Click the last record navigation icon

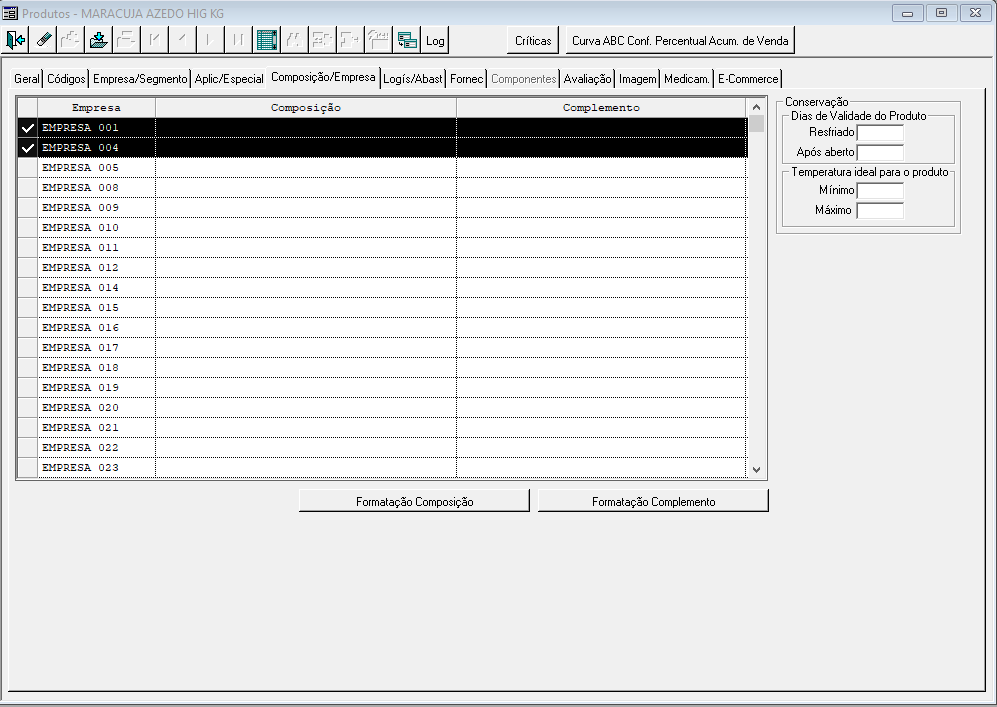[238, 40]
